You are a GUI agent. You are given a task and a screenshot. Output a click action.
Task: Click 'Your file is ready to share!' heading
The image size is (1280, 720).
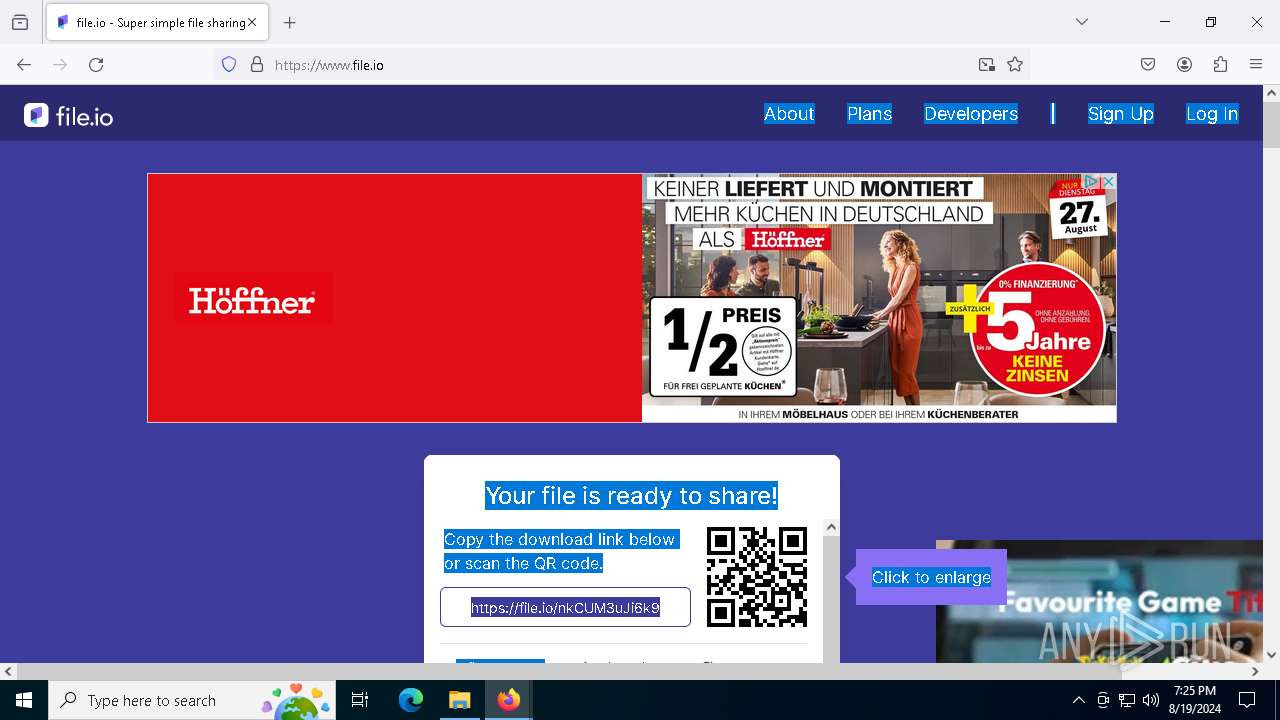(x=631, y=496)
